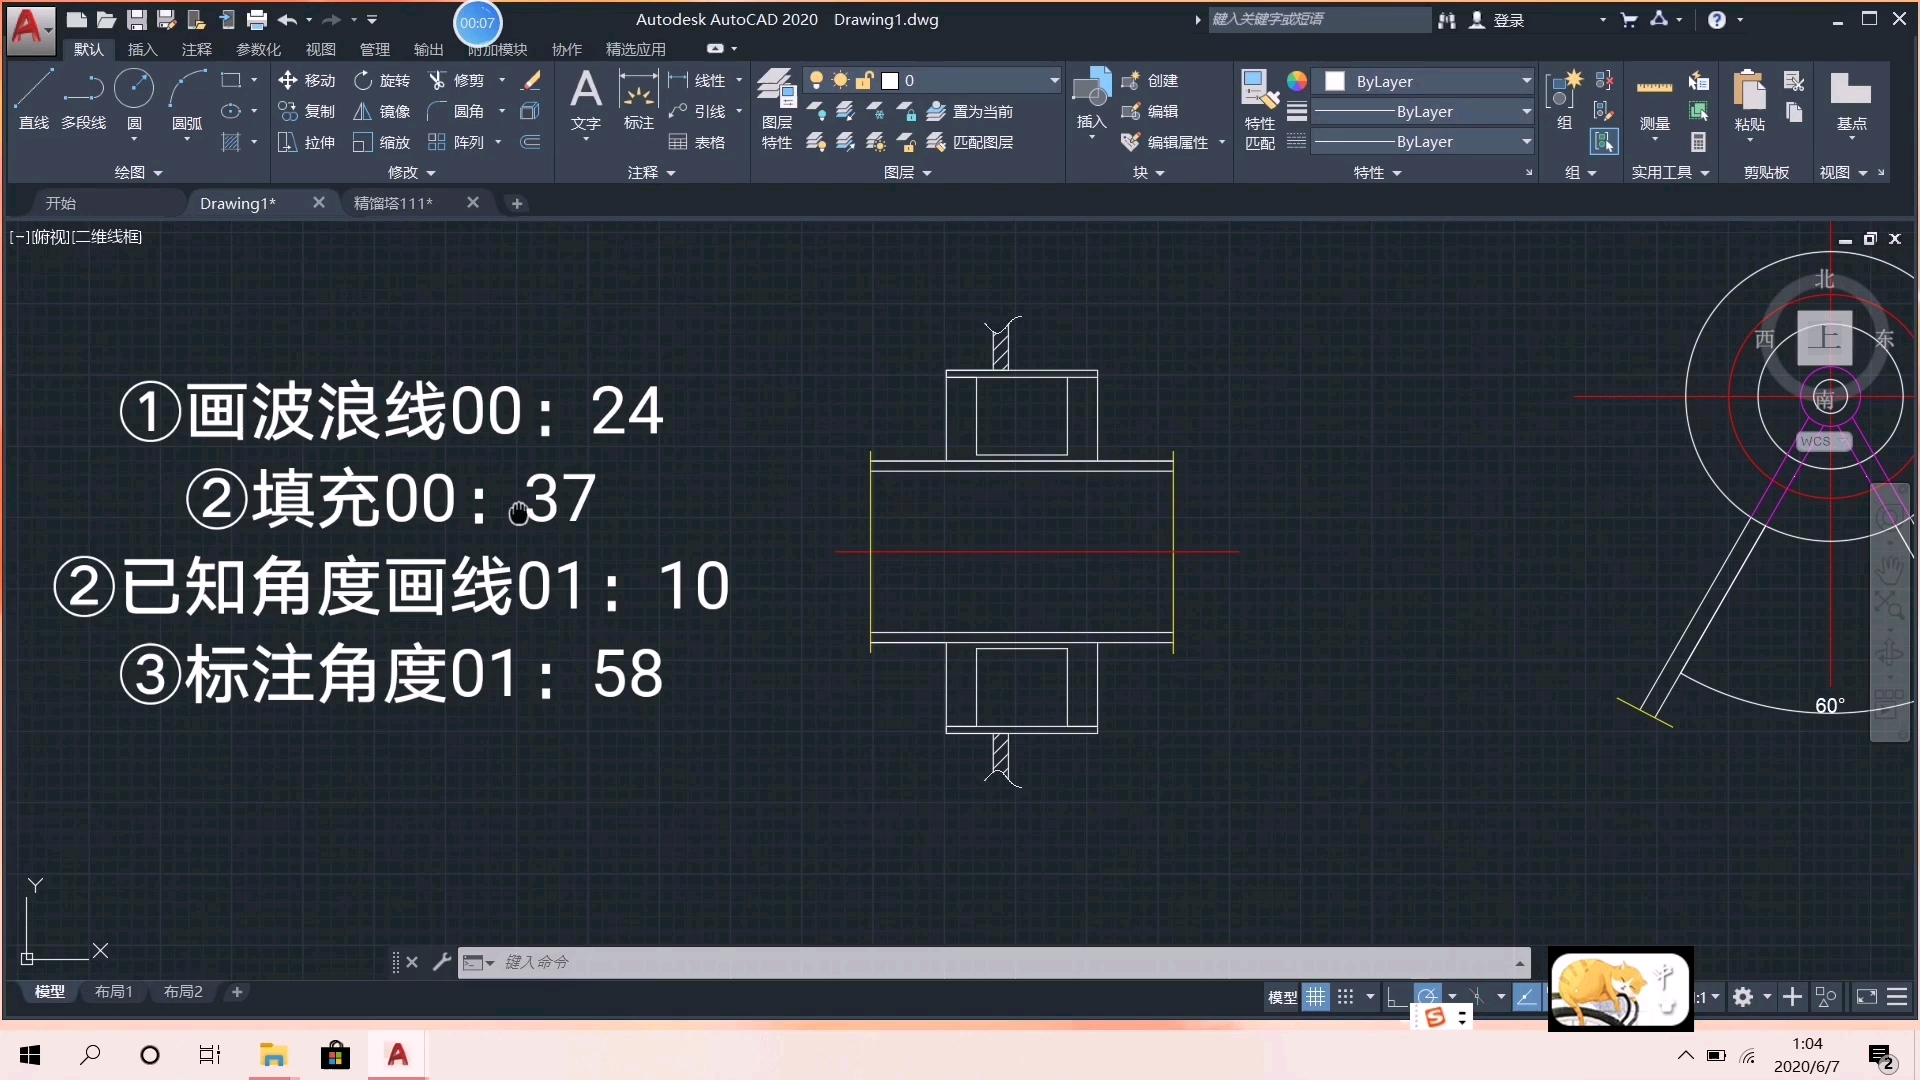Toggle grid display in status bar
The height and width of the screenshot is (1080, 1920).
tap(1316, 997)
